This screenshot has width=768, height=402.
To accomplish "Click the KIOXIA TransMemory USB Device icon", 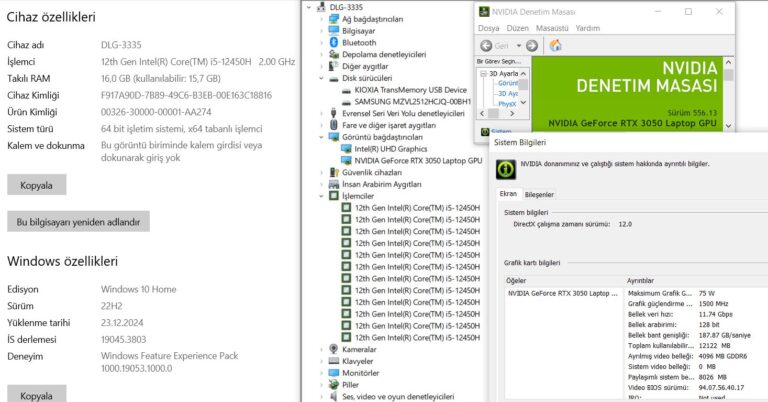I will (x=346, y=90).
